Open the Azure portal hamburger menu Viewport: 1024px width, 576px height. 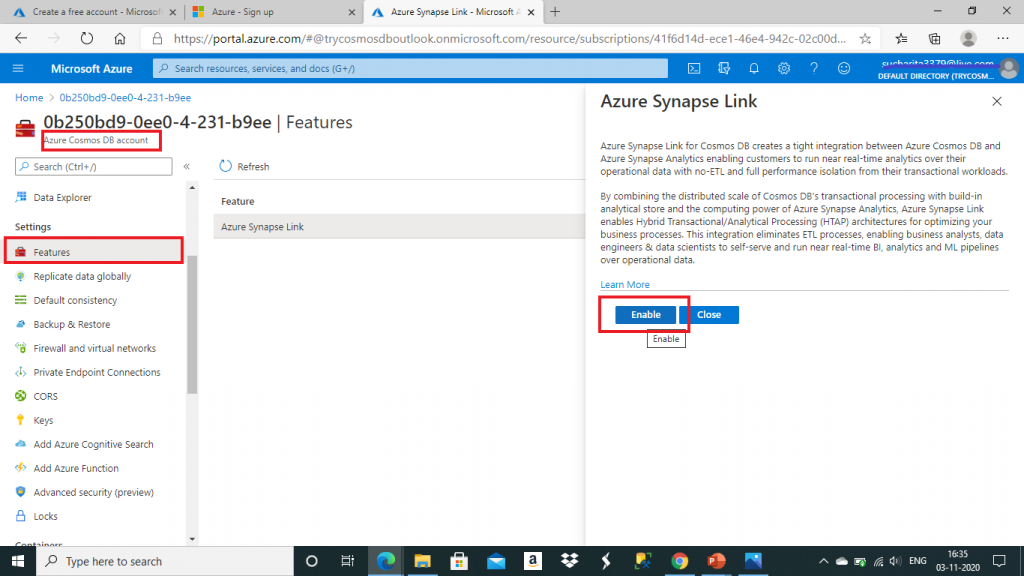click(18, 68)
